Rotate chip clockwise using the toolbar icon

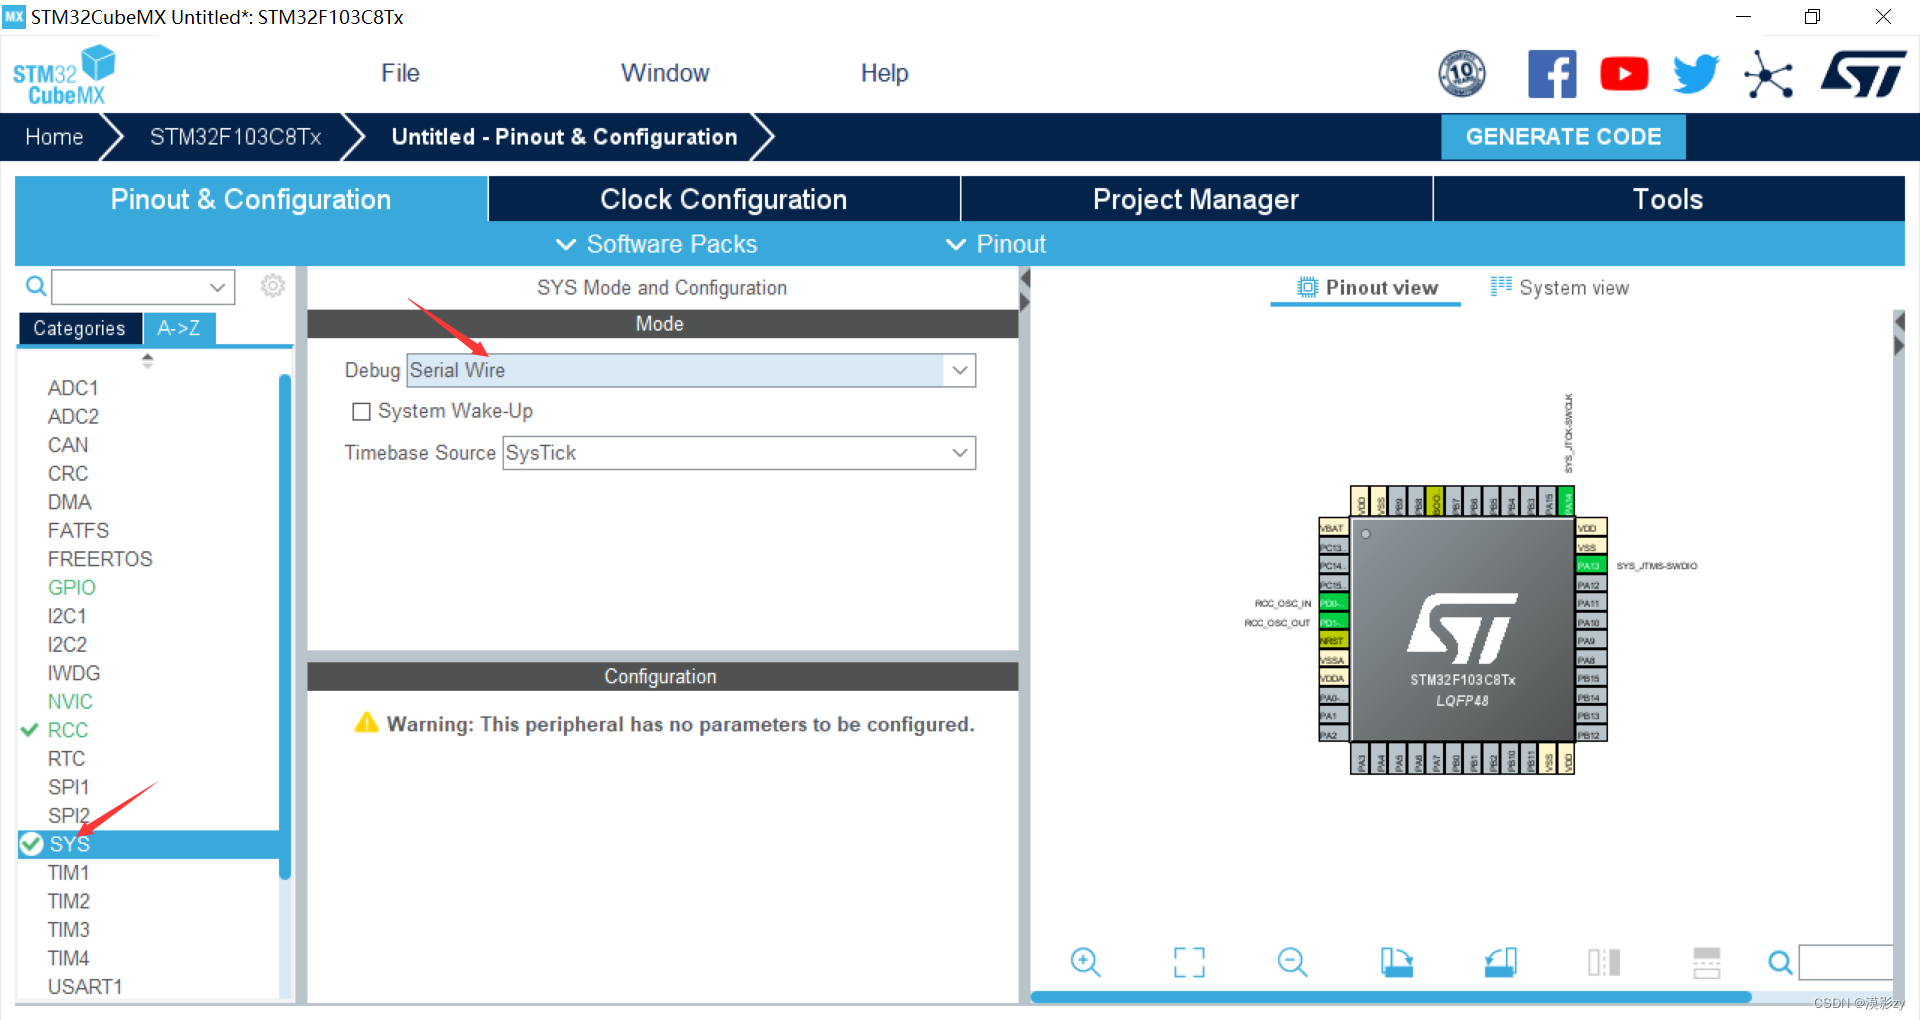(1397, 962)
